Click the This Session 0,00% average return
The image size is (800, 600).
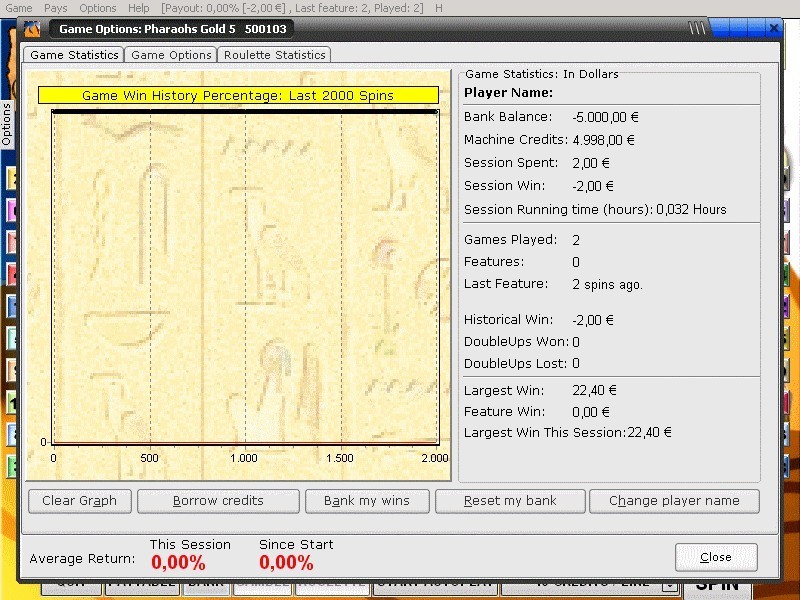click(x=178, y=563)
